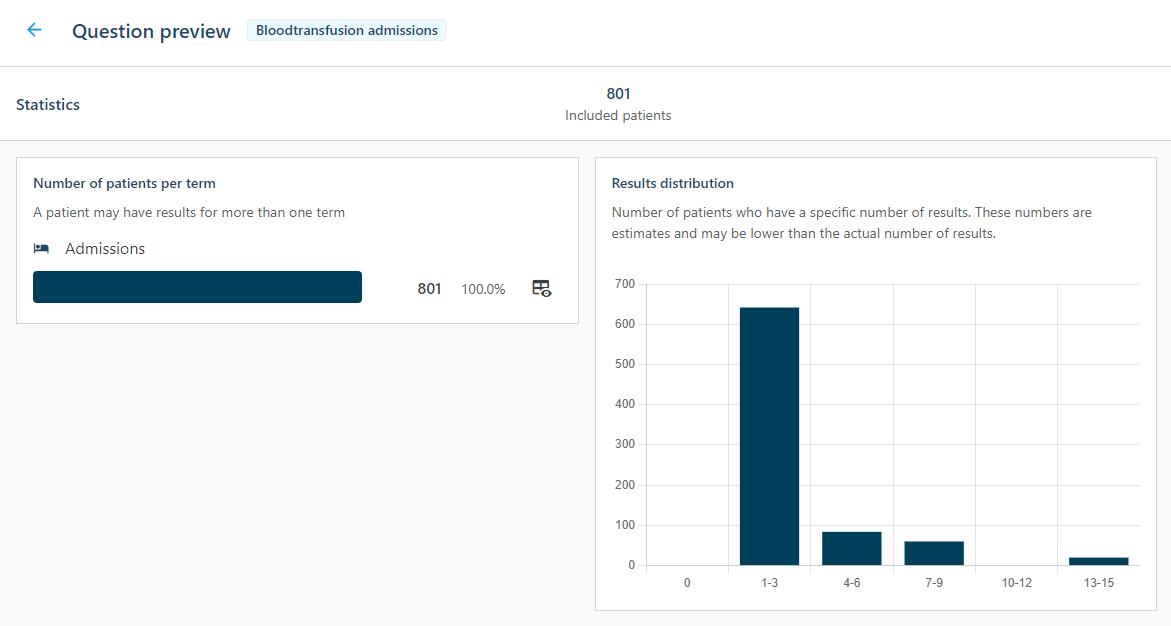Open the Admissions table preview icon
Image resolution: width=1171 pixels, height=626 pixels.
click(541, 288)
